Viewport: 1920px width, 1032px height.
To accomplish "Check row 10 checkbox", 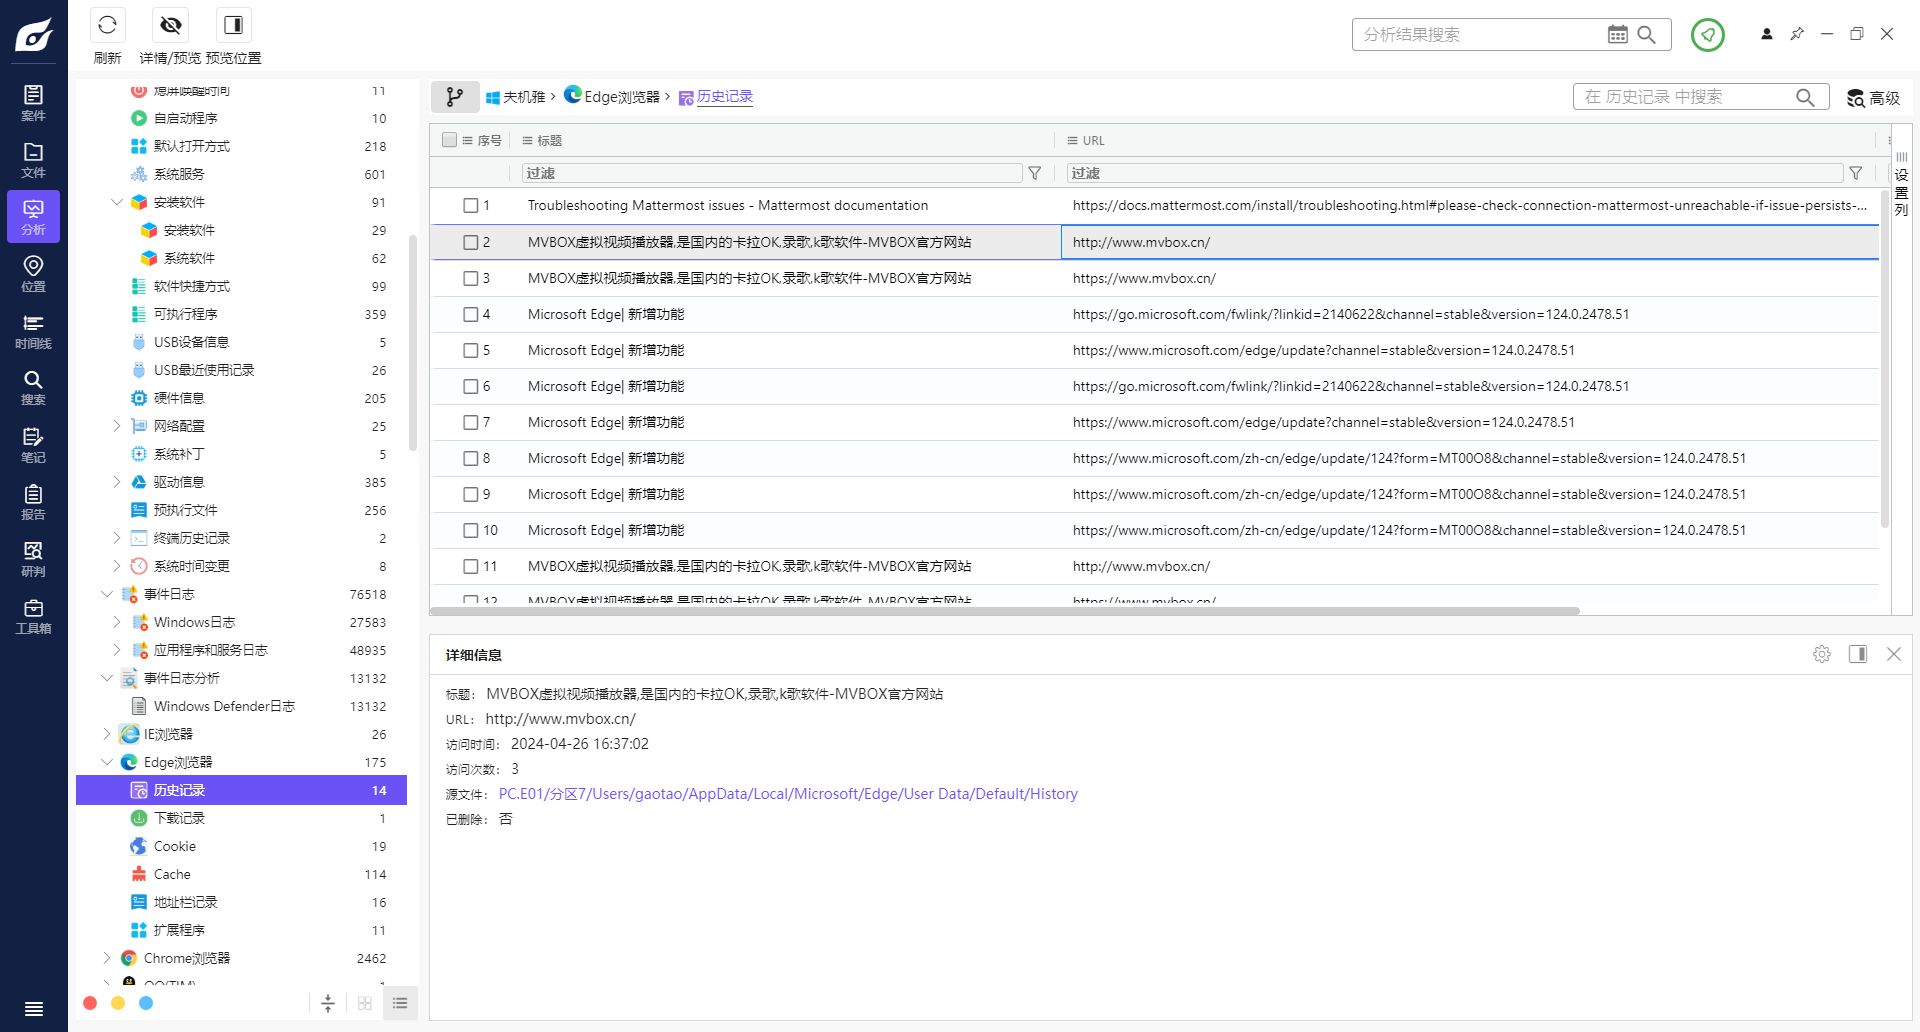I will point(471,530).
